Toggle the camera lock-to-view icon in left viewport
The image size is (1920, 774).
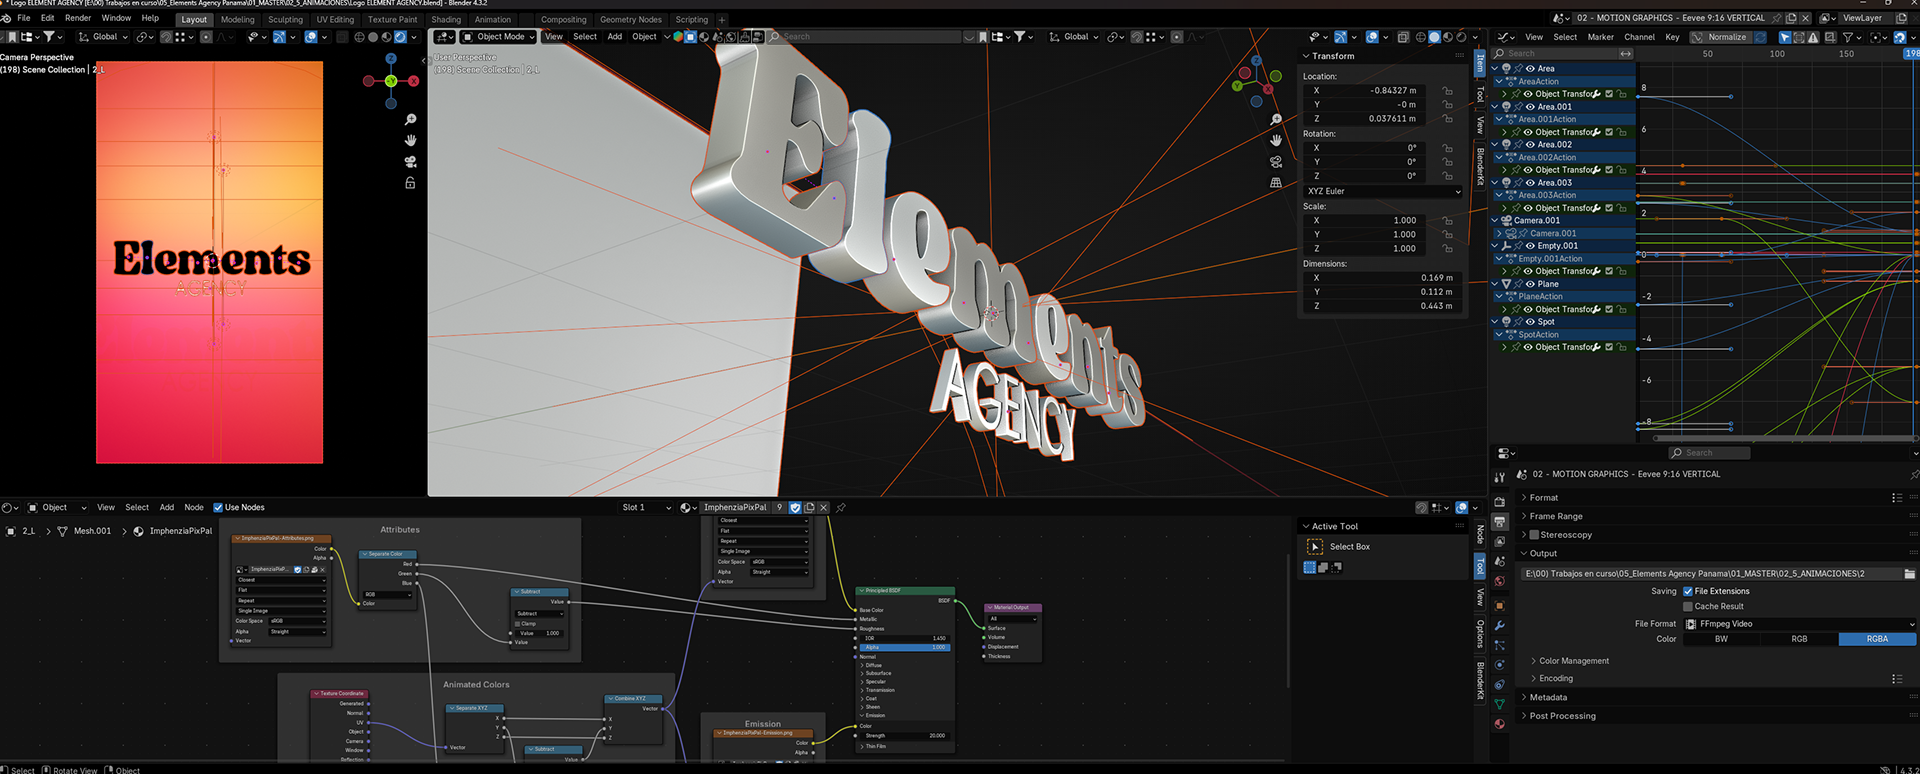point(410,183)
